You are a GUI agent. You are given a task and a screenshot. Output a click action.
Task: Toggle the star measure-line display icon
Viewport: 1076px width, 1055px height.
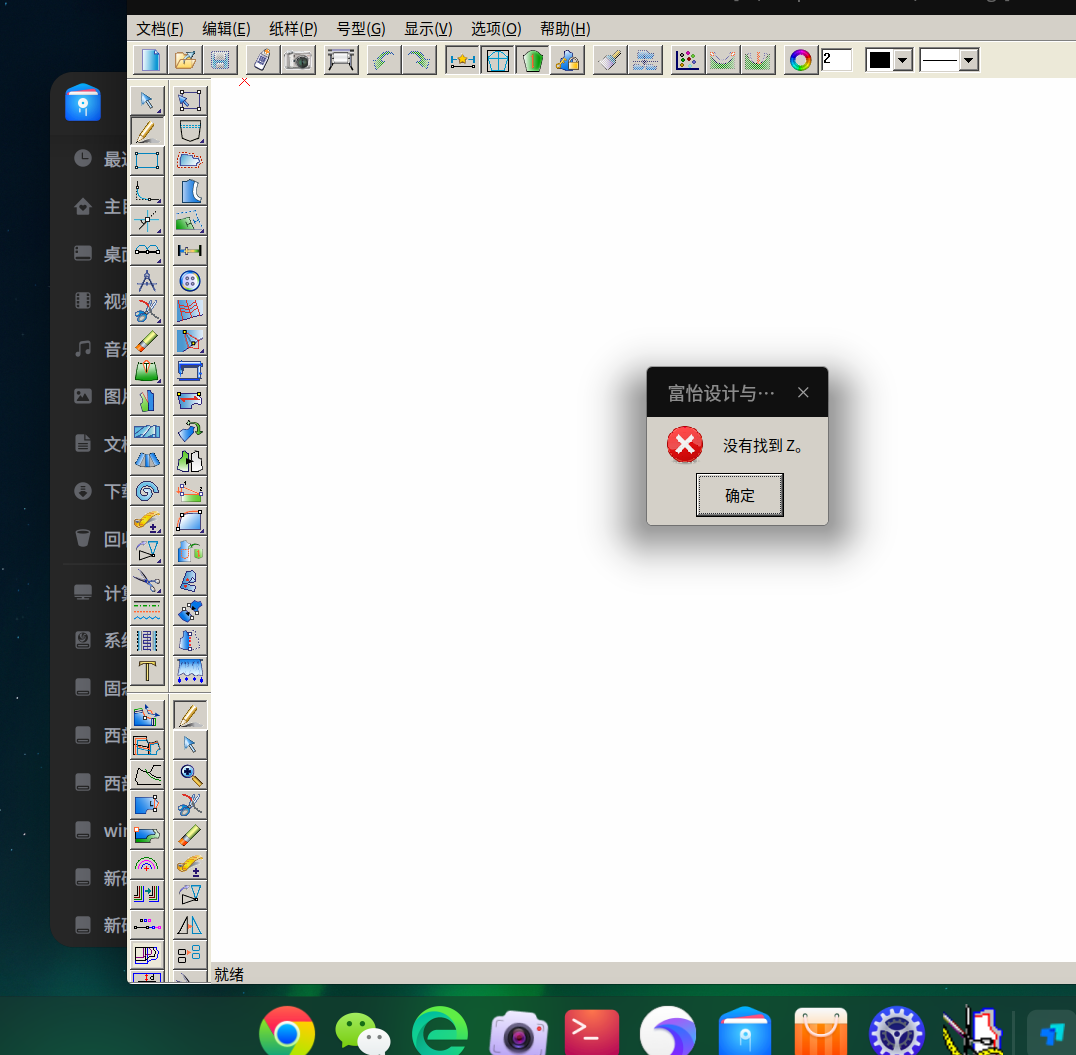(x=463, y=60)
